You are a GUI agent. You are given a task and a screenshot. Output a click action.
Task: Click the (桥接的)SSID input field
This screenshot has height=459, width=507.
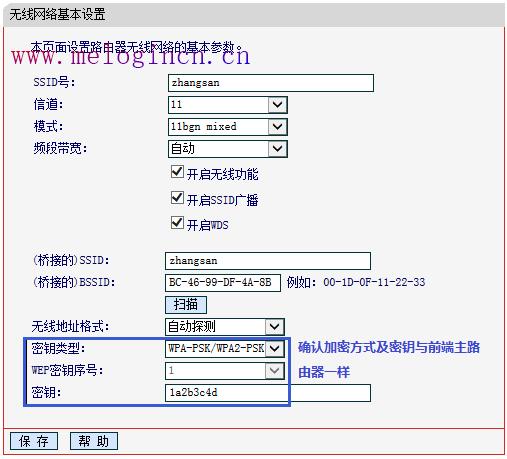[268, 261]
